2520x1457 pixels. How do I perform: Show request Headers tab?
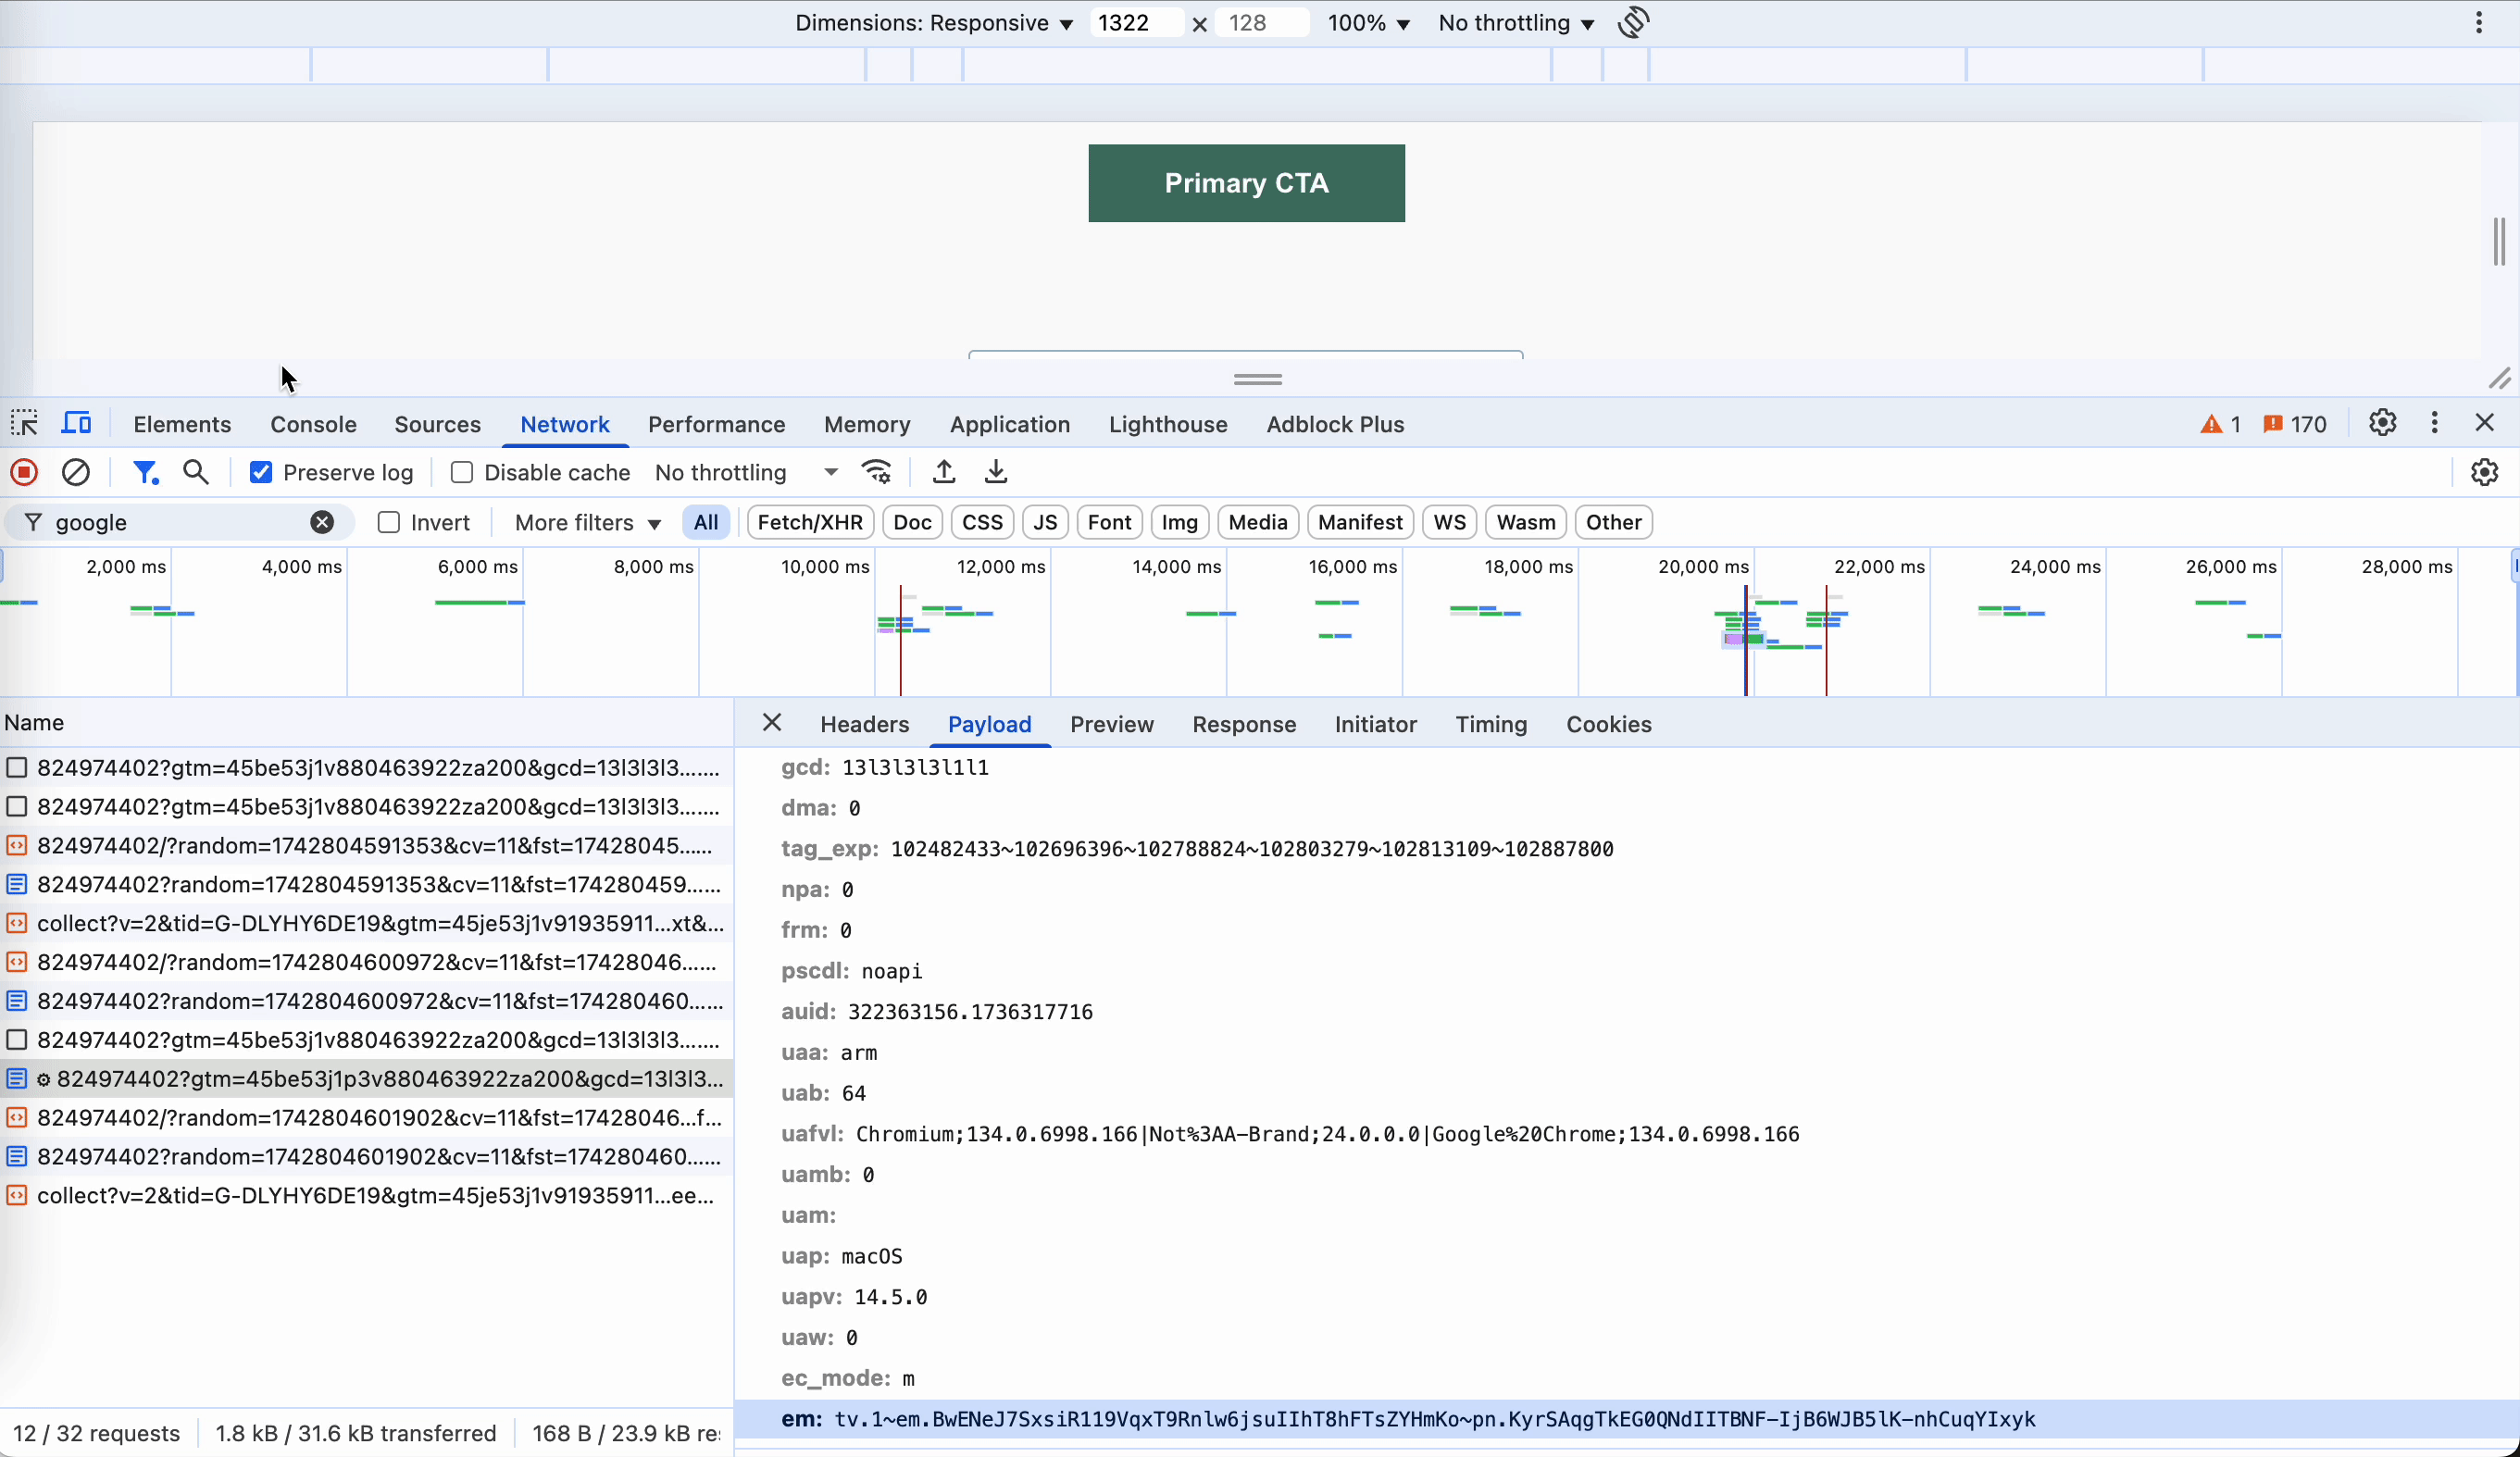[864, 724]
